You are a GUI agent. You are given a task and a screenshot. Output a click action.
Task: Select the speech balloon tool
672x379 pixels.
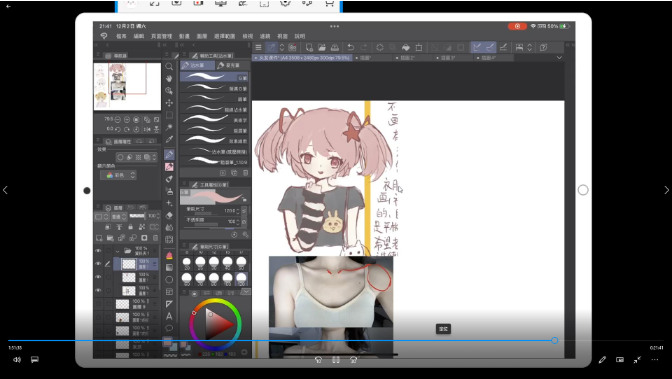click(169, 328)
